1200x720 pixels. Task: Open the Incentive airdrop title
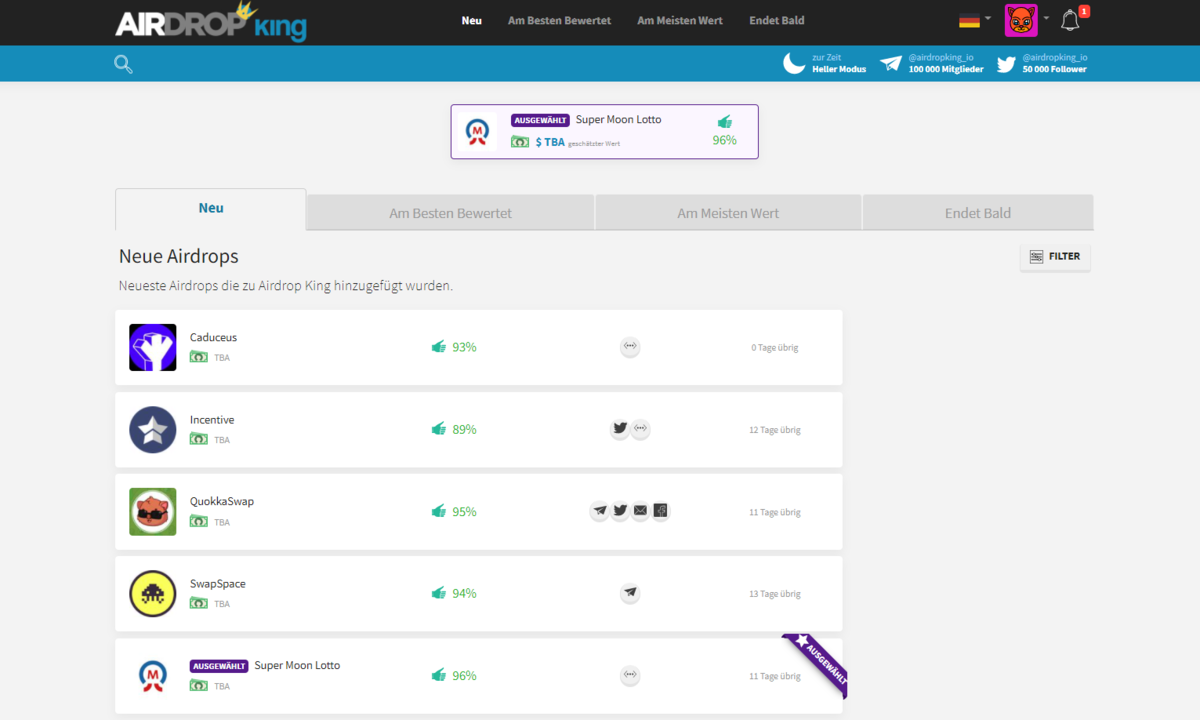click(x=212, y=420)
